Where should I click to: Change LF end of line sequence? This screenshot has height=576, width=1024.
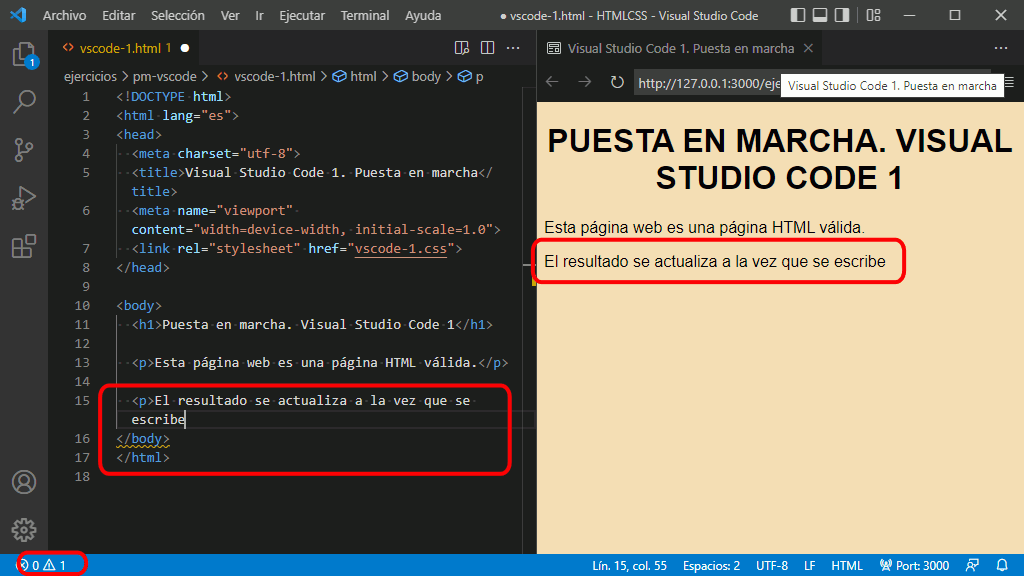click(810, 566)
